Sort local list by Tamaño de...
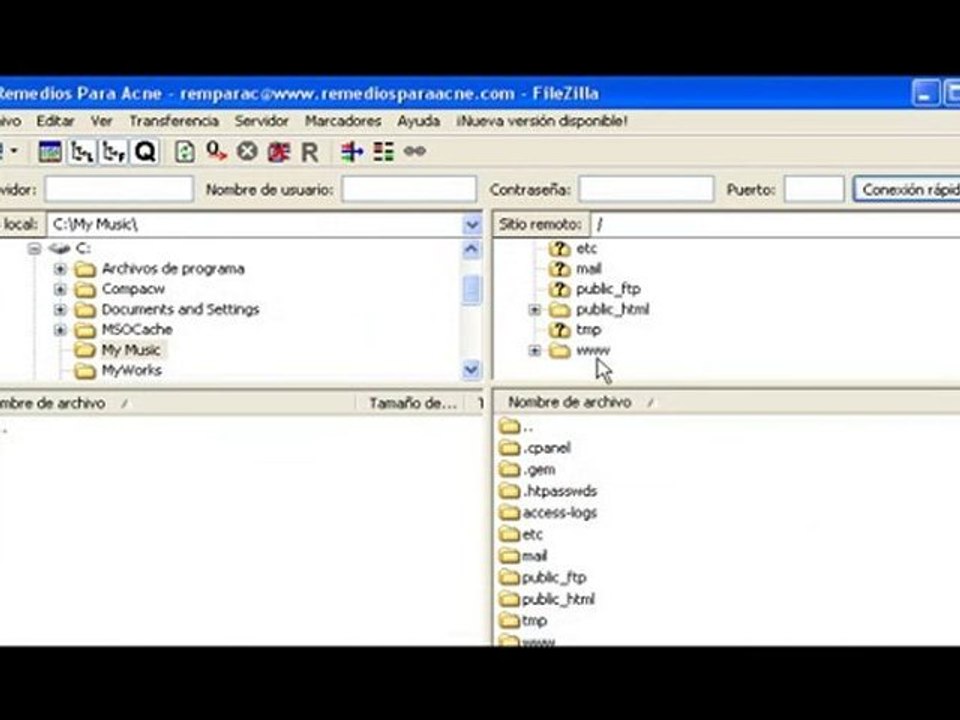The height and width of the screenshot is (720, 960). coord(413,403)
